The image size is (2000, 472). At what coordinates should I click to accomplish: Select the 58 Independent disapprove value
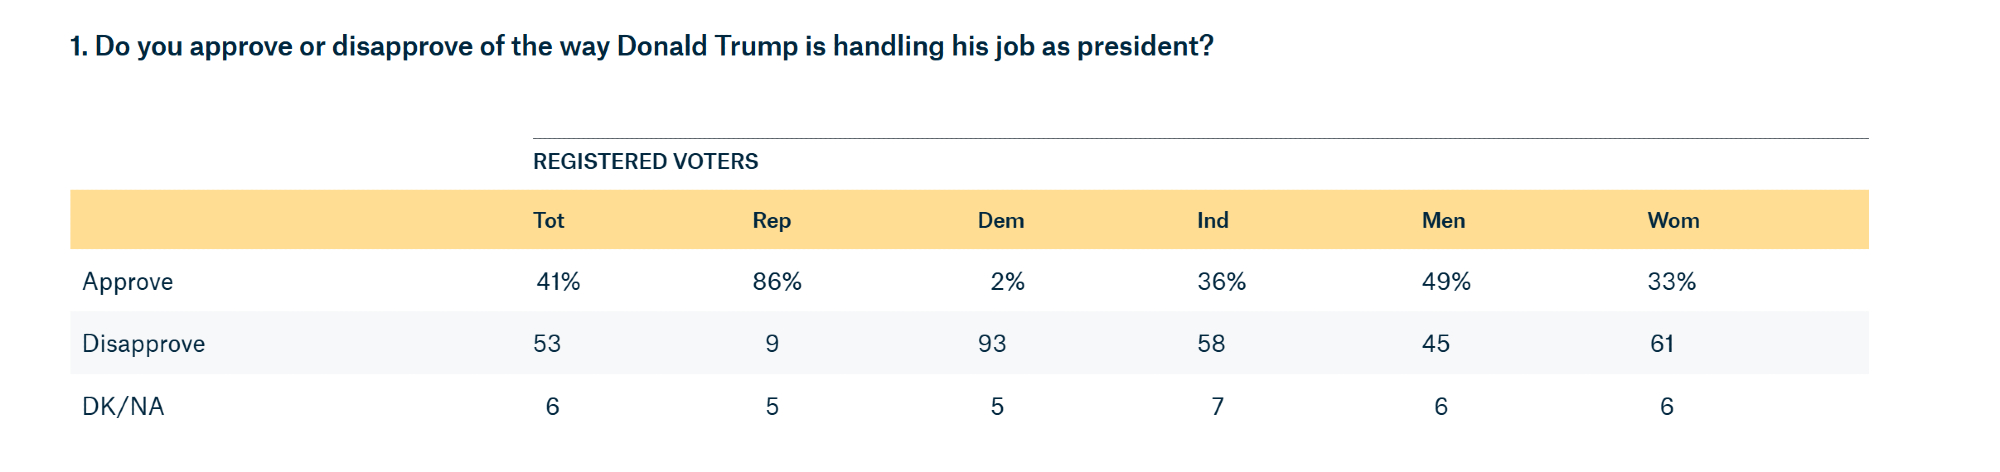pos(1211,344)
